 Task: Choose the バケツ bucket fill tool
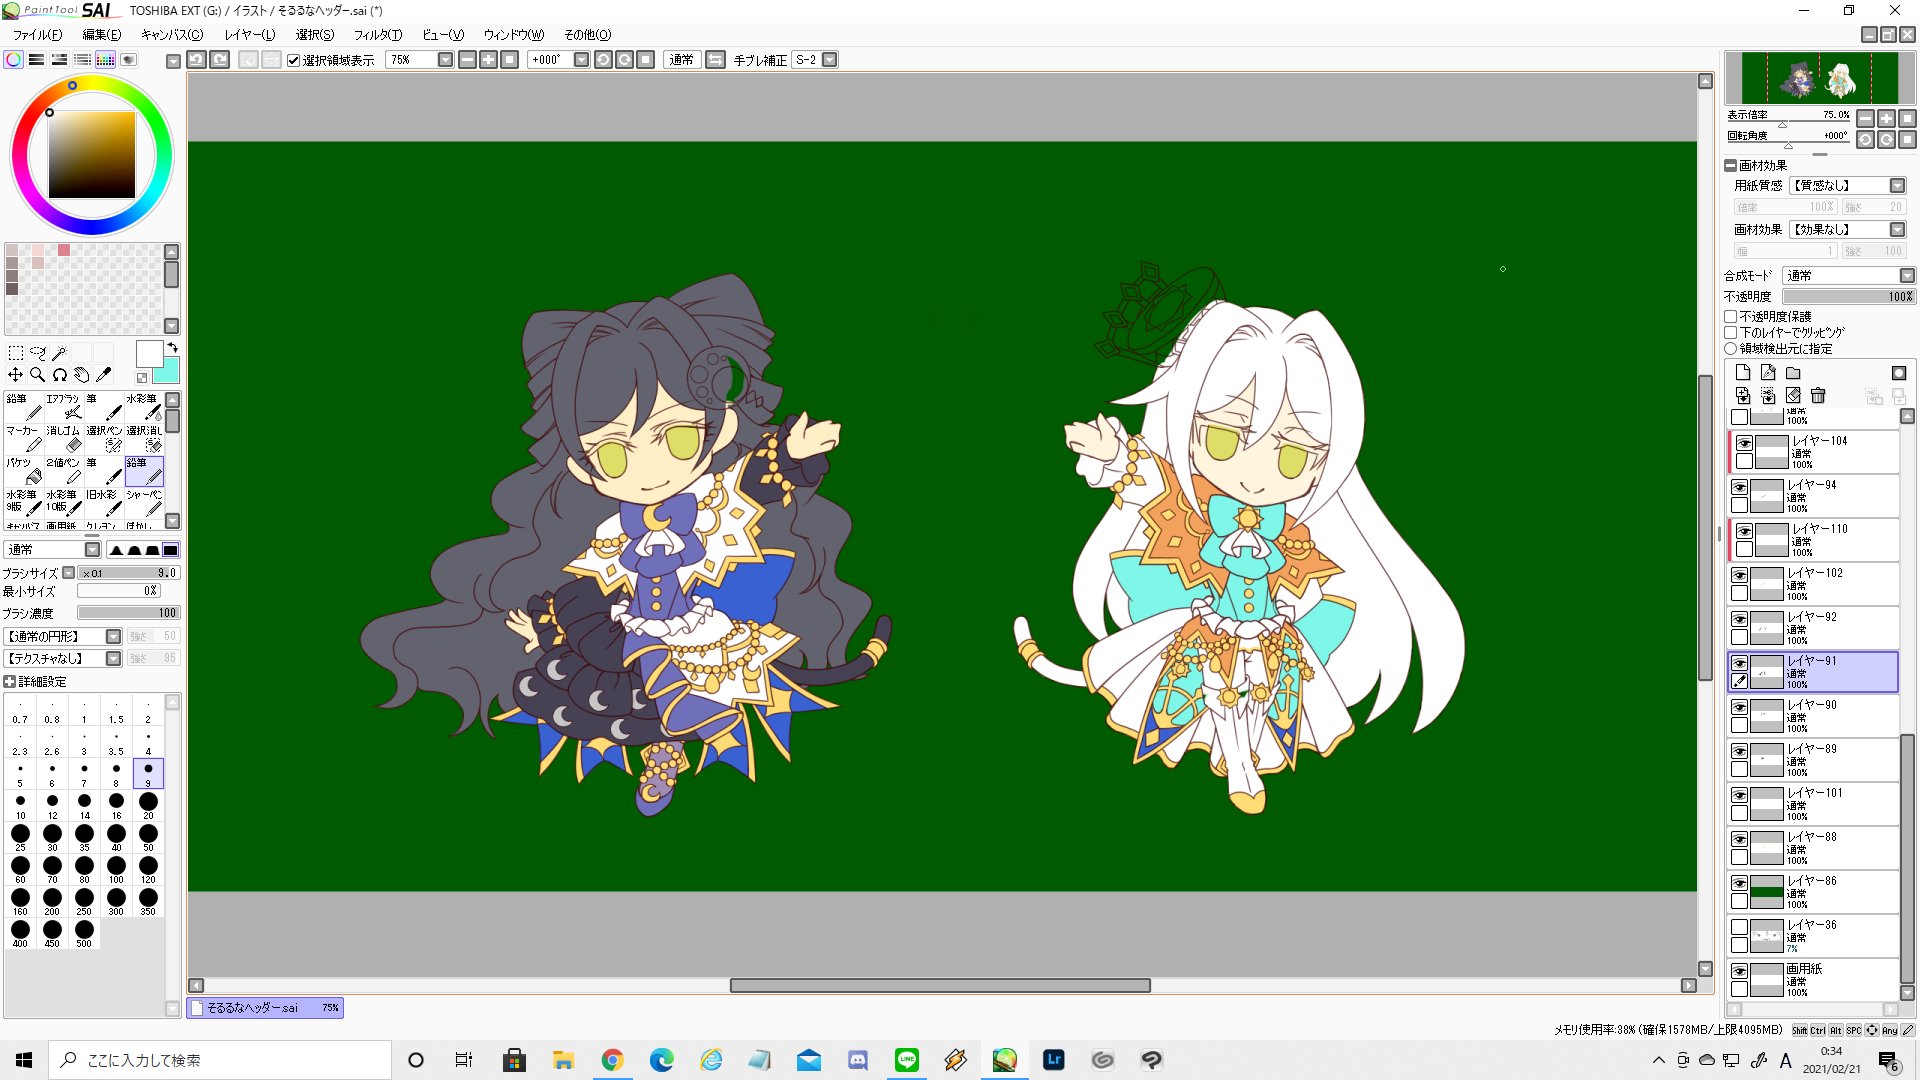[24, 470]
